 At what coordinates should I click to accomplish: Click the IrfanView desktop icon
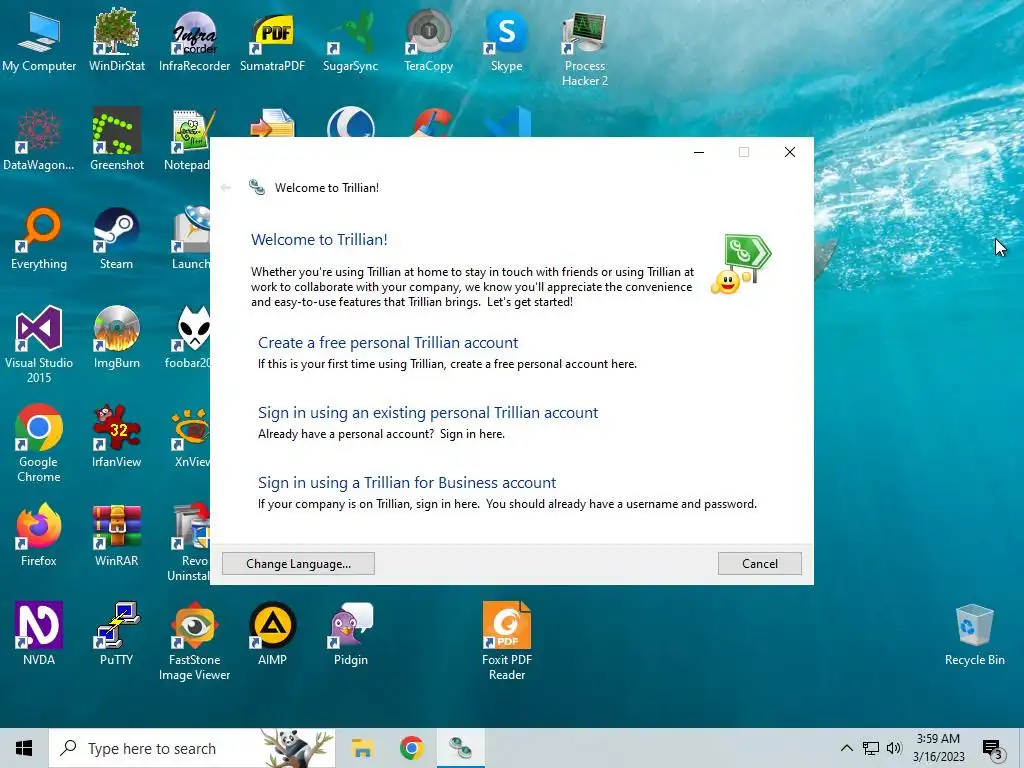tap(116, 438)
